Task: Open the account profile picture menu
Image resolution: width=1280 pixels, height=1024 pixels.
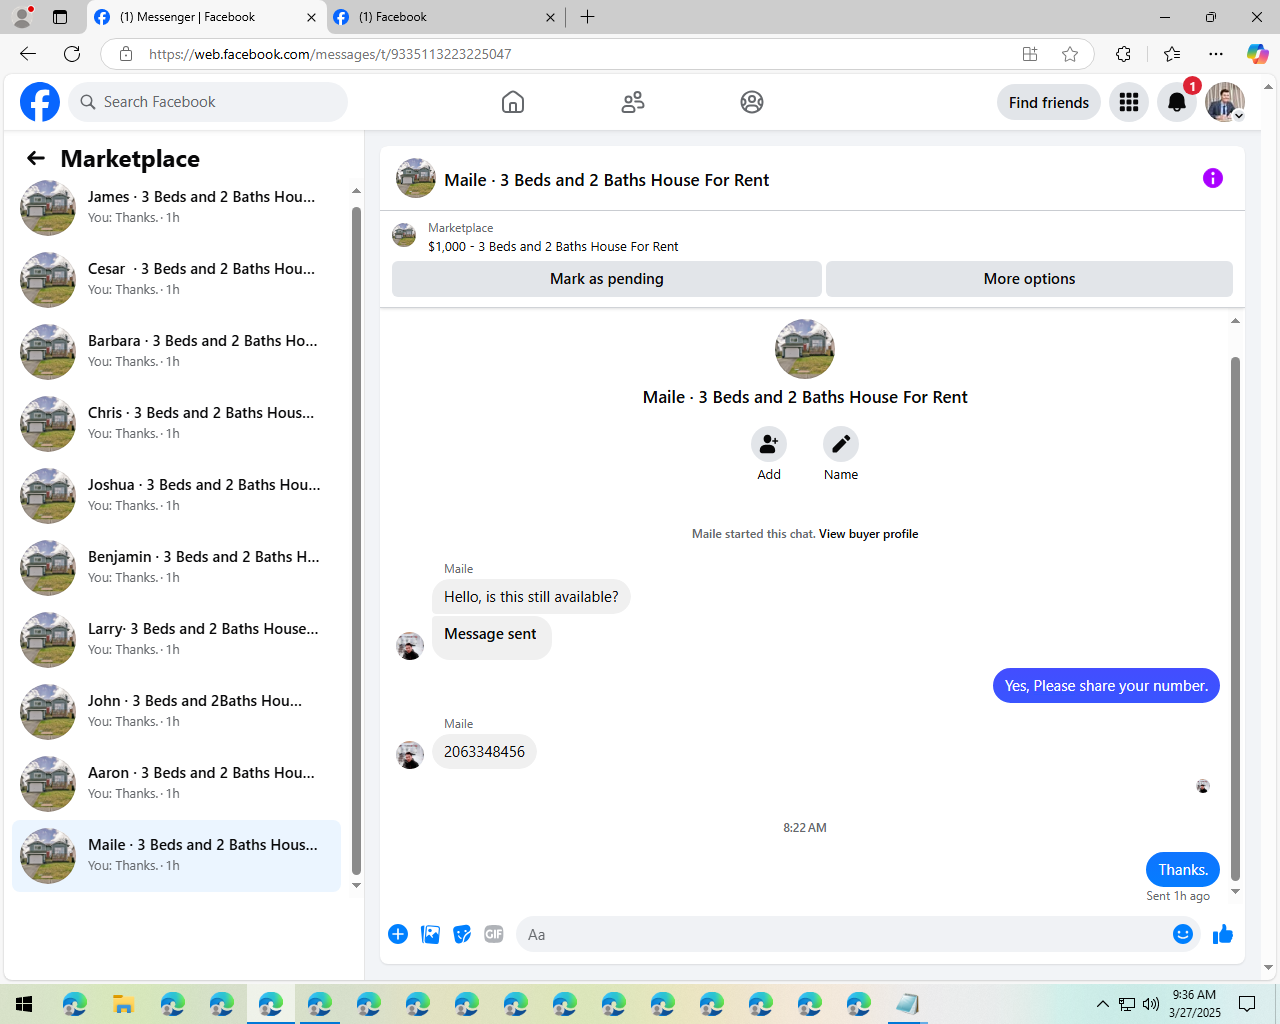Action: coord(1225,102)
